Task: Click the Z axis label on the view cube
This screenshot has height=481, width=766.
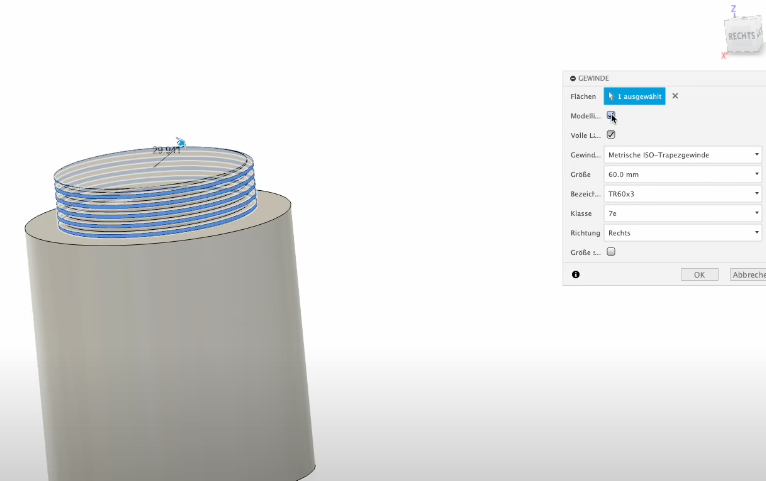Action: (x=733, y=9)
